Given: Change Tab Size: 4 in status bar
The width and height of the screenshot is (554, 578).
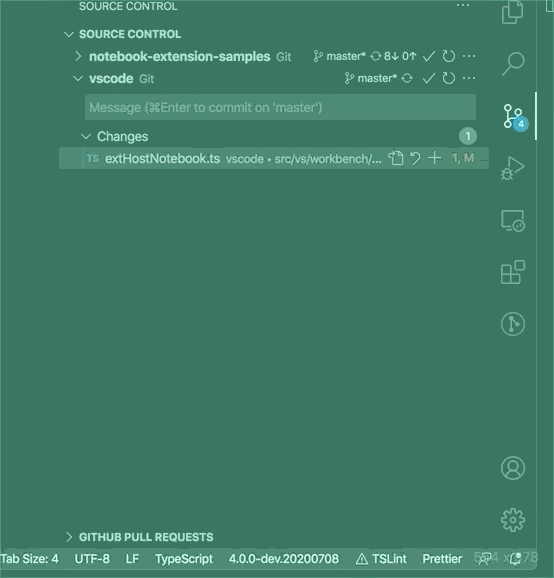Looking at the screenshot, I should pyautogui.click(x=29, y=559).
